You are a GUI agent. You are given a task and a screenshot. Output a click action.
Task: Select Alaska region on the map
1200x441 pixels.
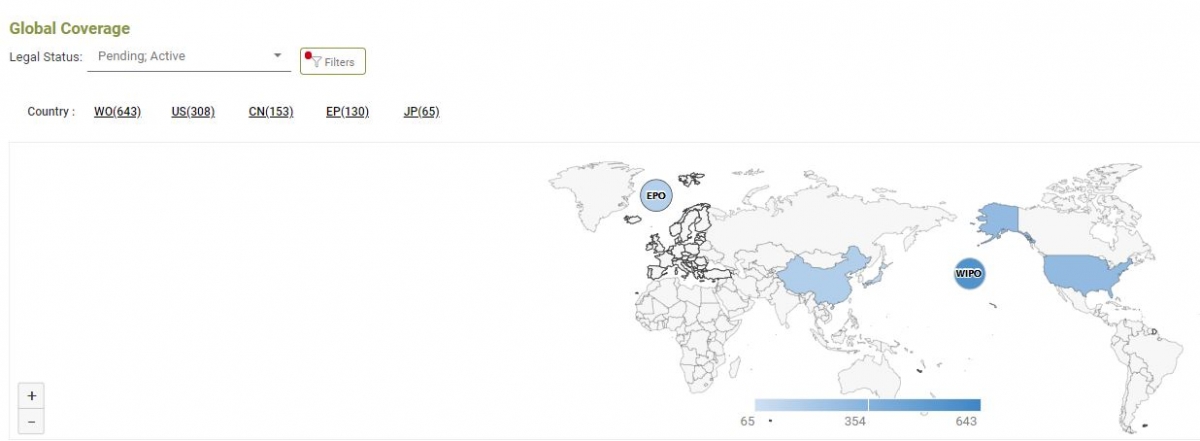coord(998,219)
